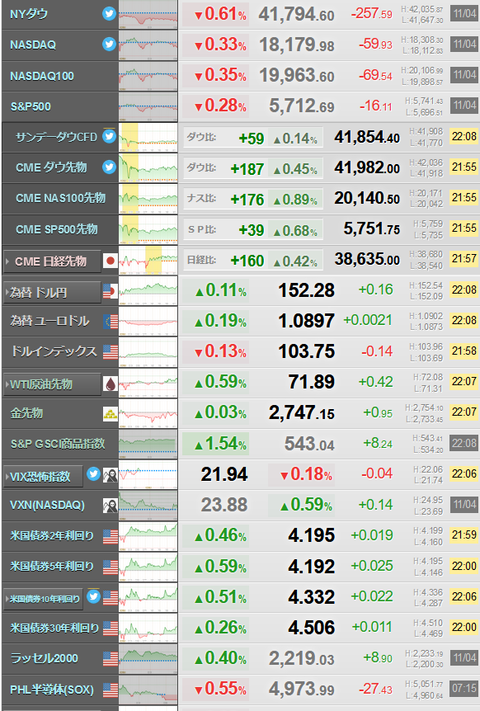Click WTI price value 71.89

point(311,382)
